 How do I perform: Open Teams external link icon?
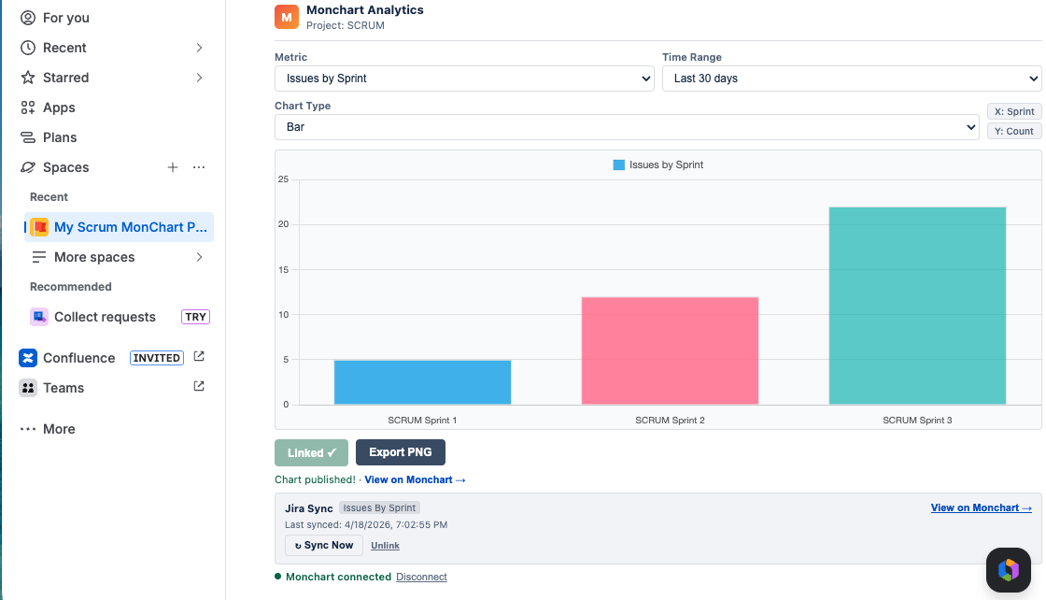(x=199, y=386)
